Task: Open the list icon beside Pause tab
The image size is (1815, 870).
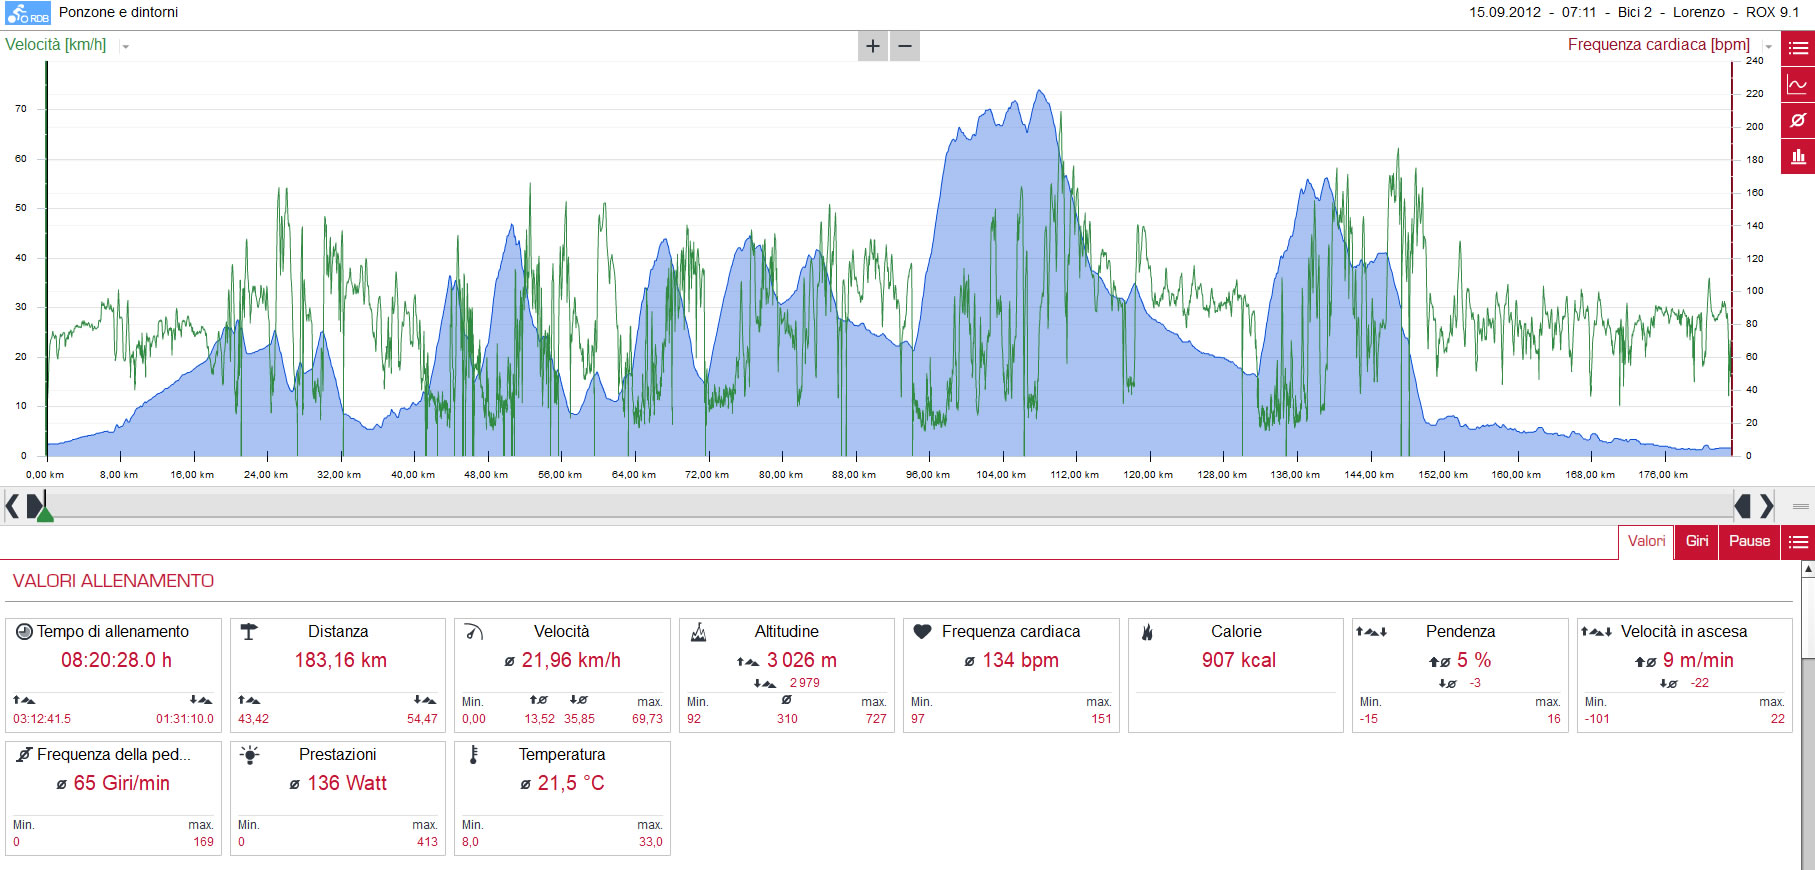Action: [x=1798, y=542]
